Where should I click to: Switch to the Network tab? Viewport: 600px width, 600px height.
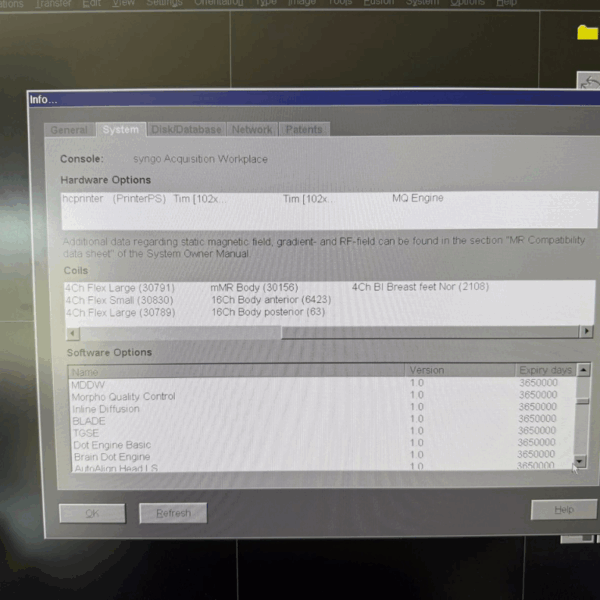point(252,129)
